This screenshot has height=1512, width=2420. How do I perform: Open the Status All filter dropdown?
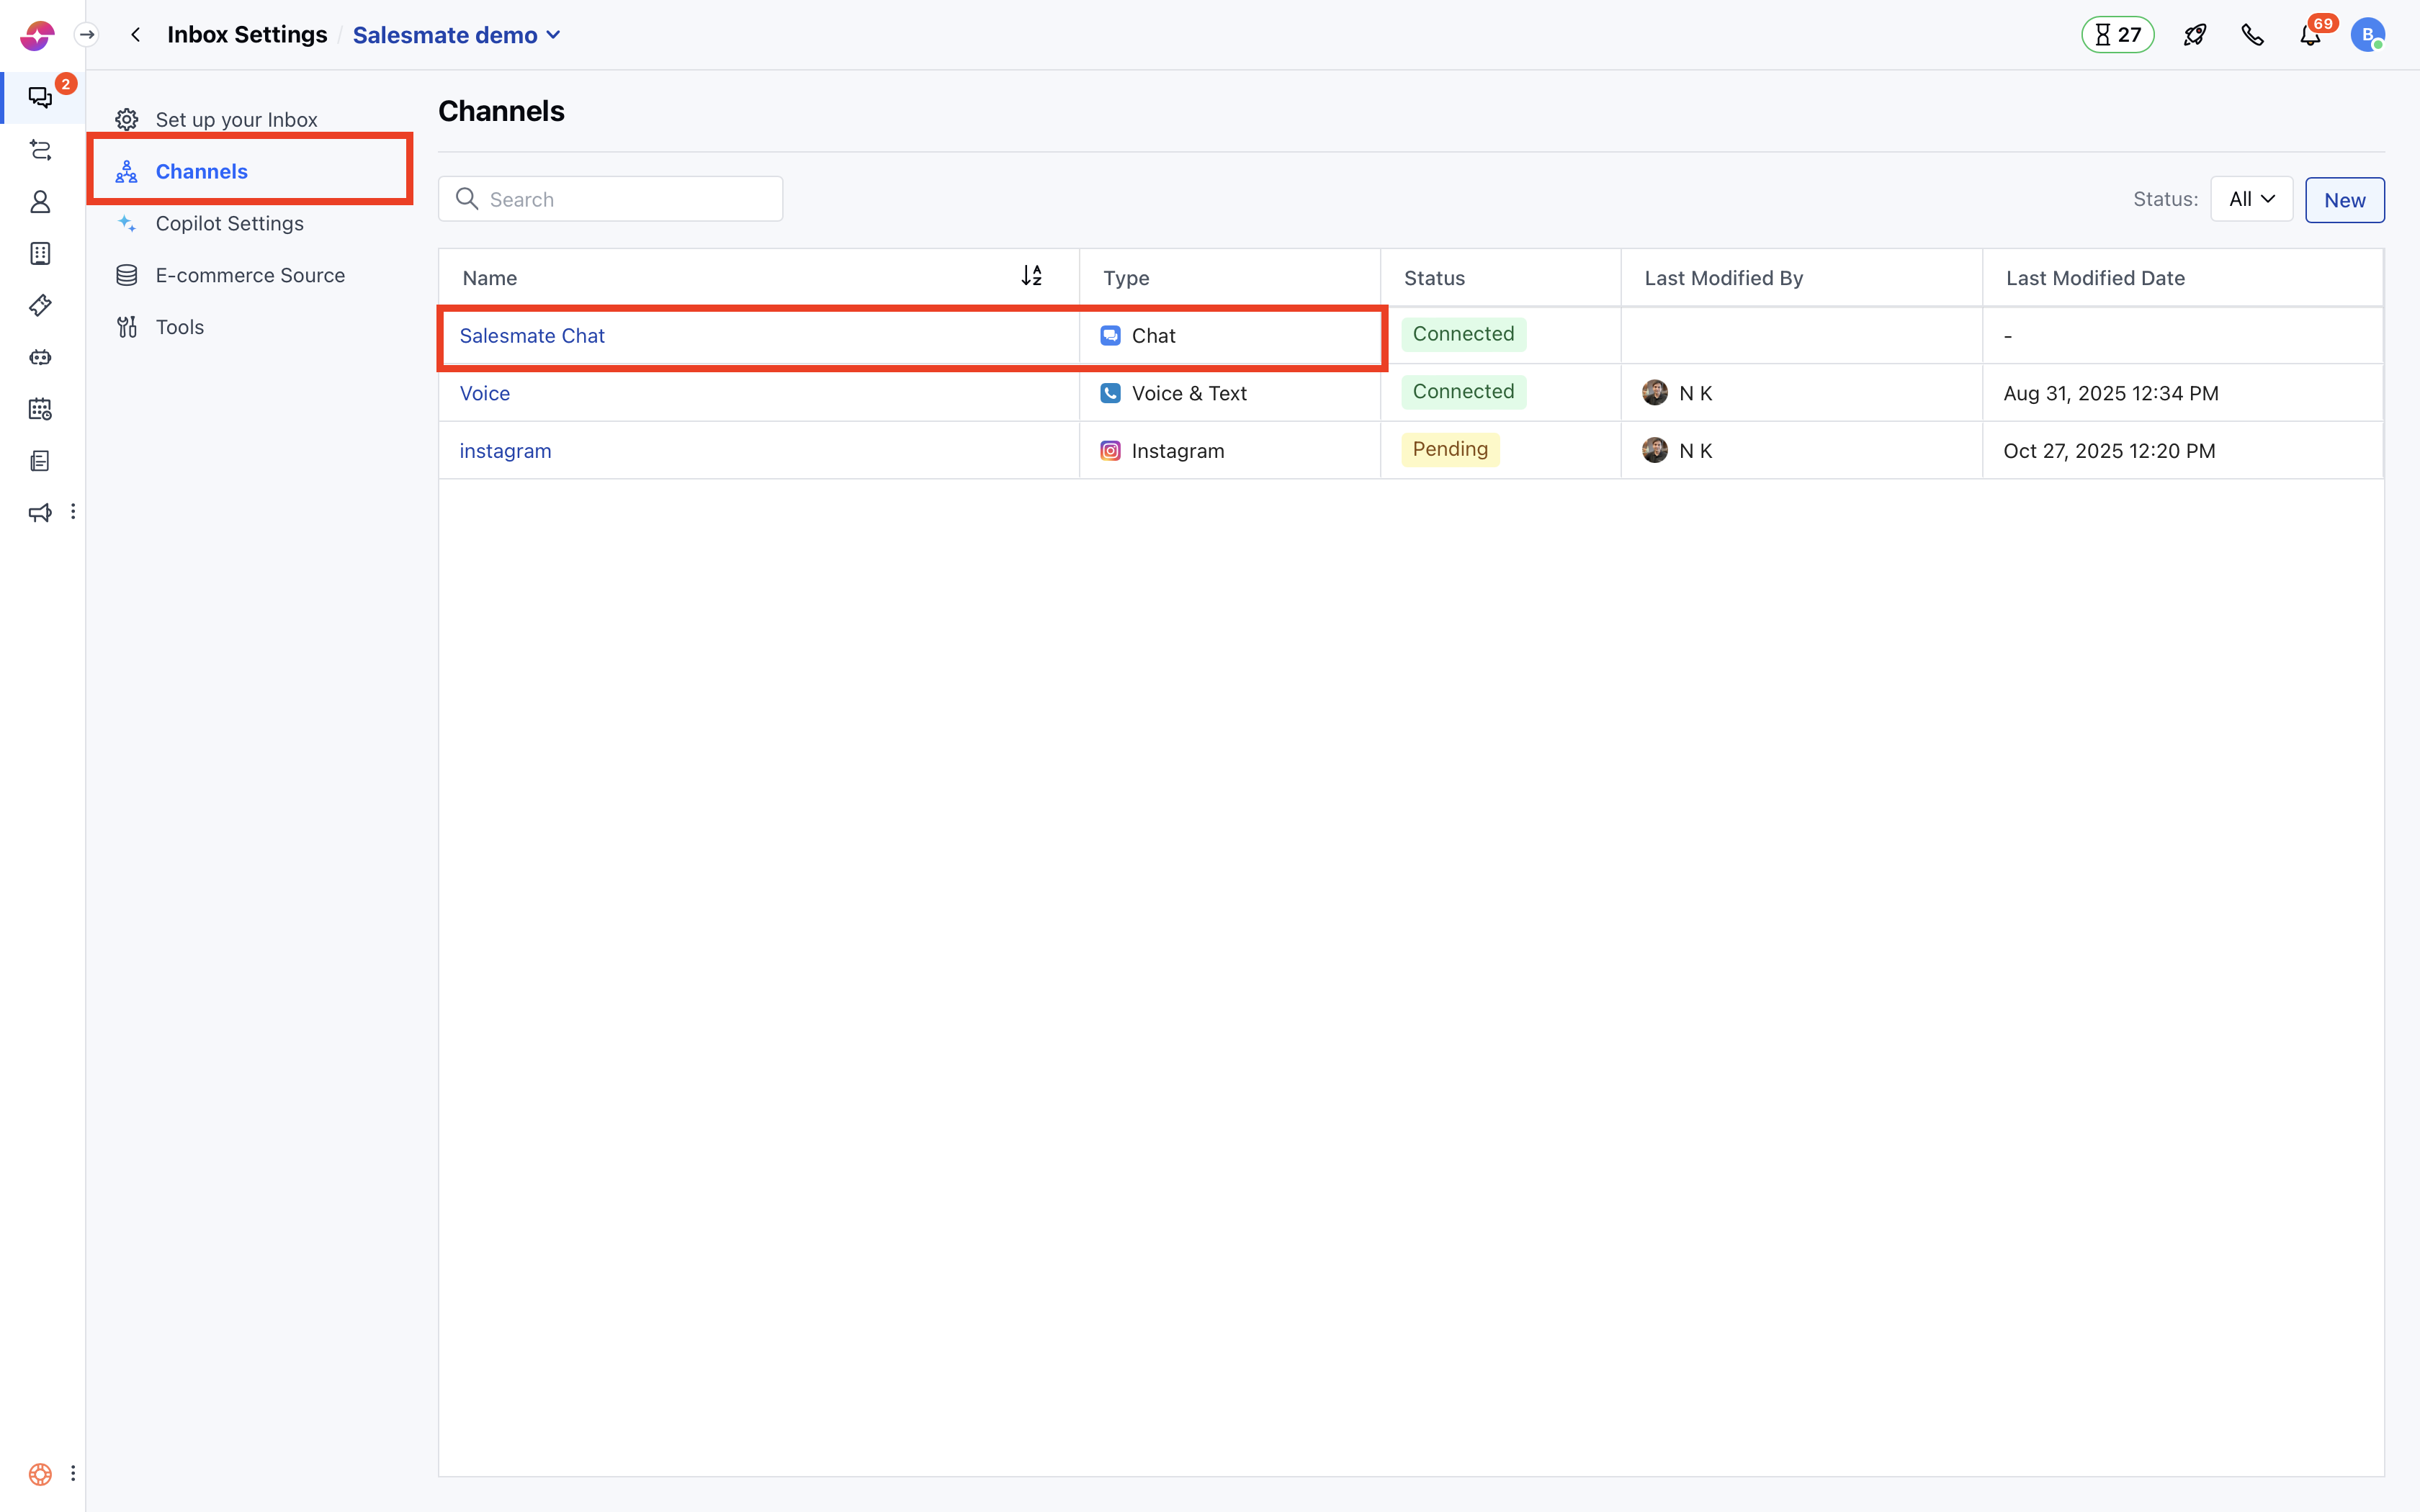click(x=2251, y=199)
